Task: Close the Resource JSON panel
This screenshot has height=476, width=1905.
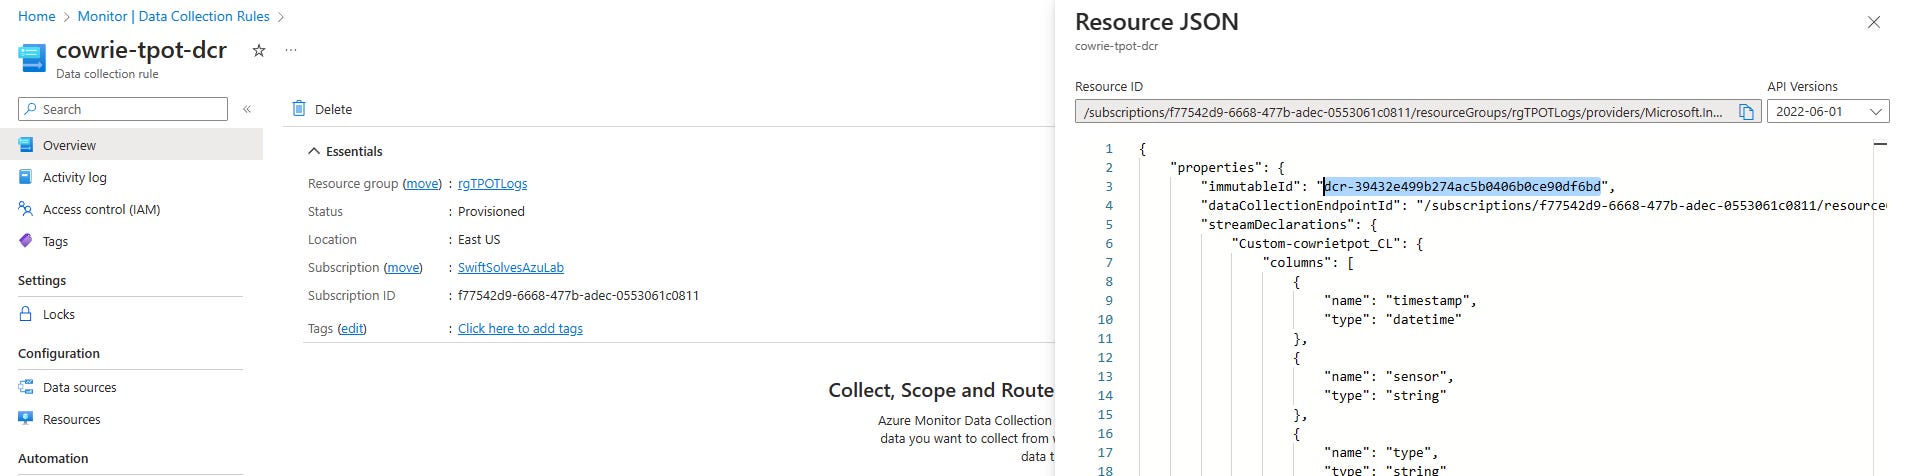Action: tap(1874, 22)
